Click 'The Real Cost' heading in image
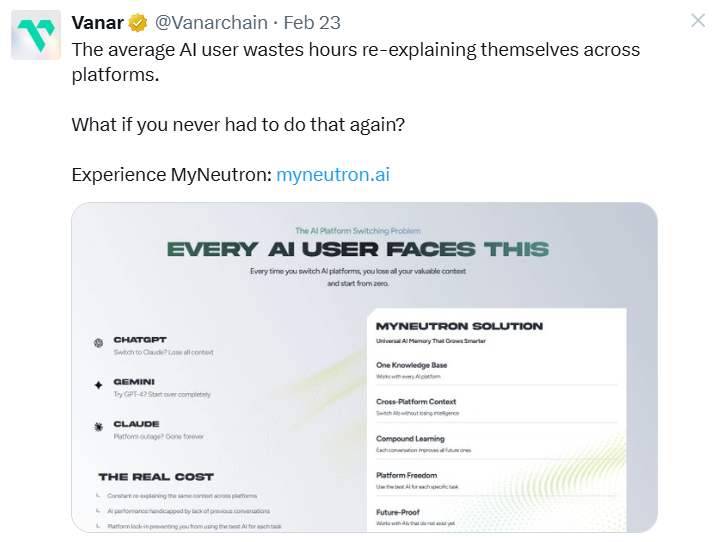 coord(155,477)
